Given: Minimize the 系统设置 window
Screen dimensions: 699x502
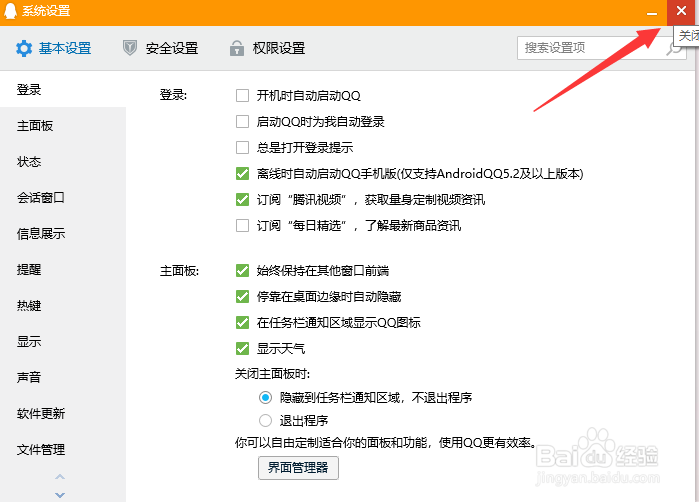Looking at the screenshot, I should click(652, 12).
